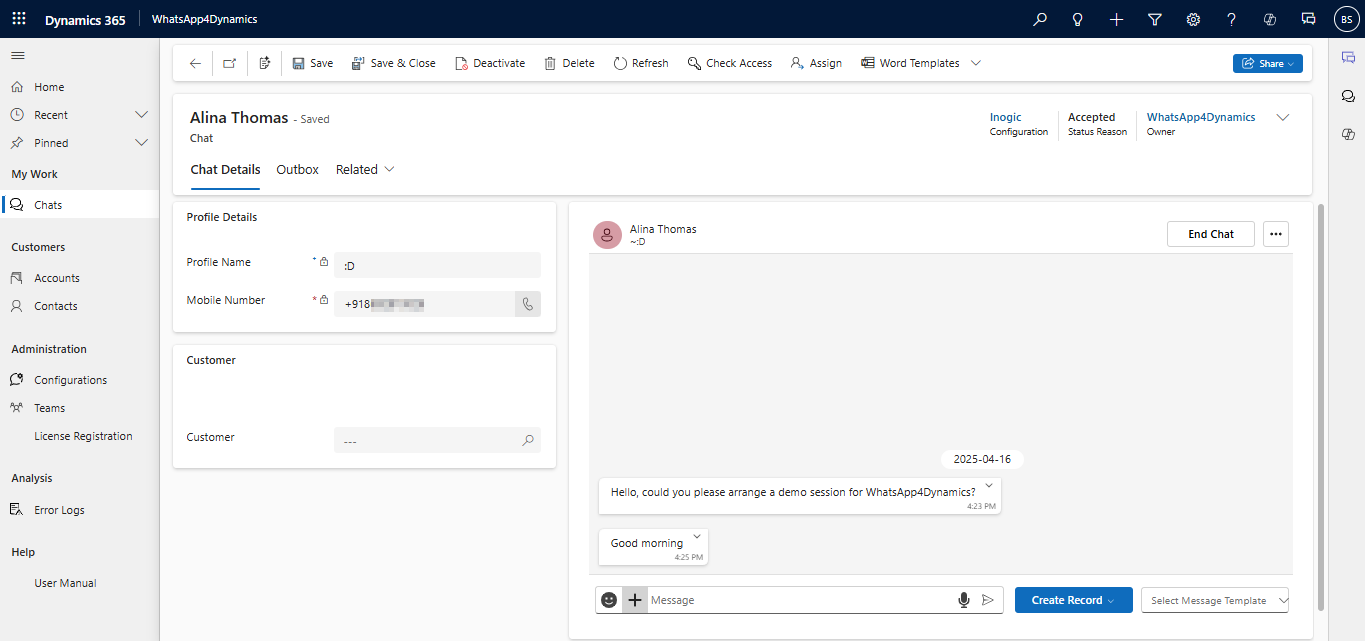Expand the Recent section in sidebar
The width and height of the screenshot is (1365, 641).
pos(141,115)
